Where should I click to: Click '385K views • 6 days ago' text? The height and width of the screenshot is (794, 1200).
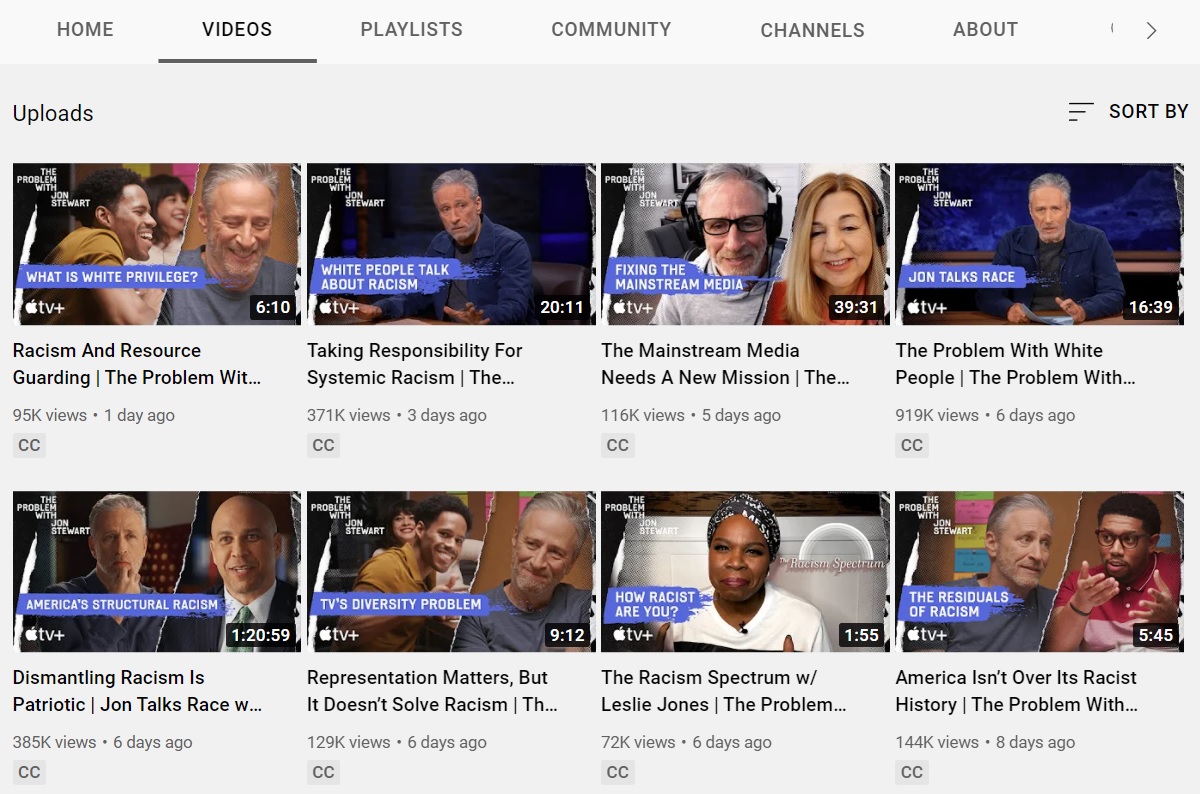click(103, 742)
